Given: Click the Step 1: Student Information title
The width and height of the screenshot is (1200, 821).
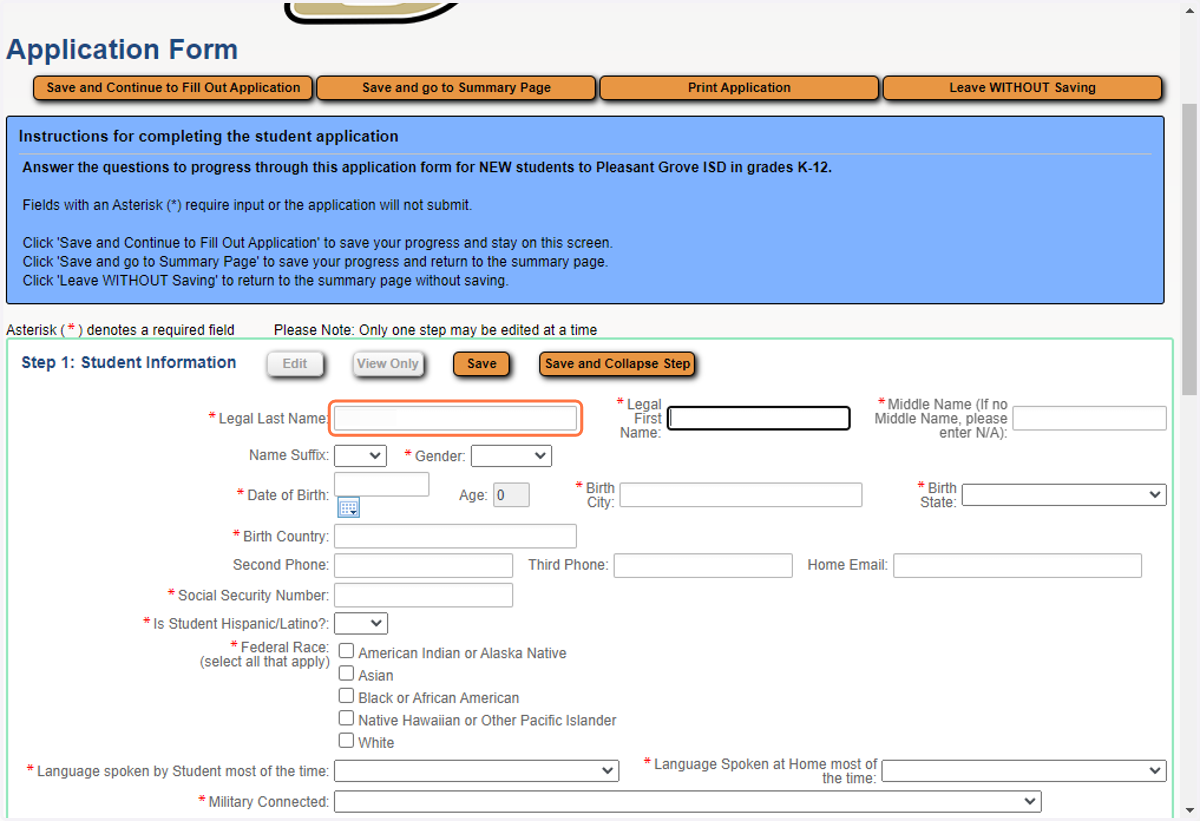Looking at the screenshot, I should [x=129, y=363].
